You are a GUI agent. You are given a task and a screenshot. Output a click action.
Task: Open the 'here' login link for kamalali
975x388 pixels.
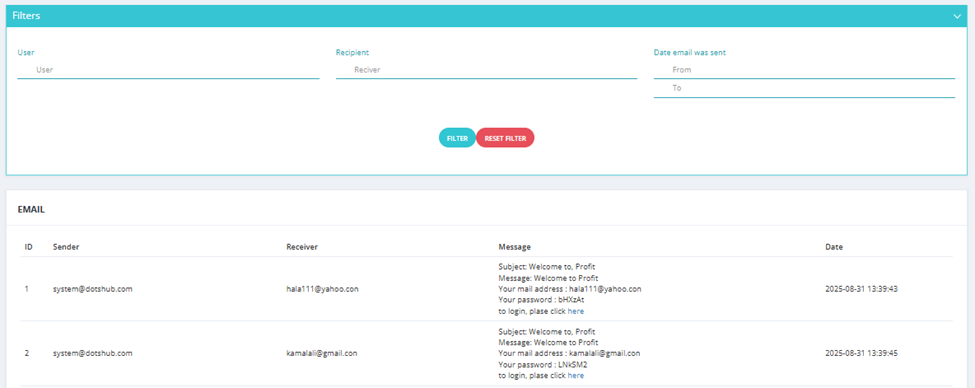tap(576, 376)
